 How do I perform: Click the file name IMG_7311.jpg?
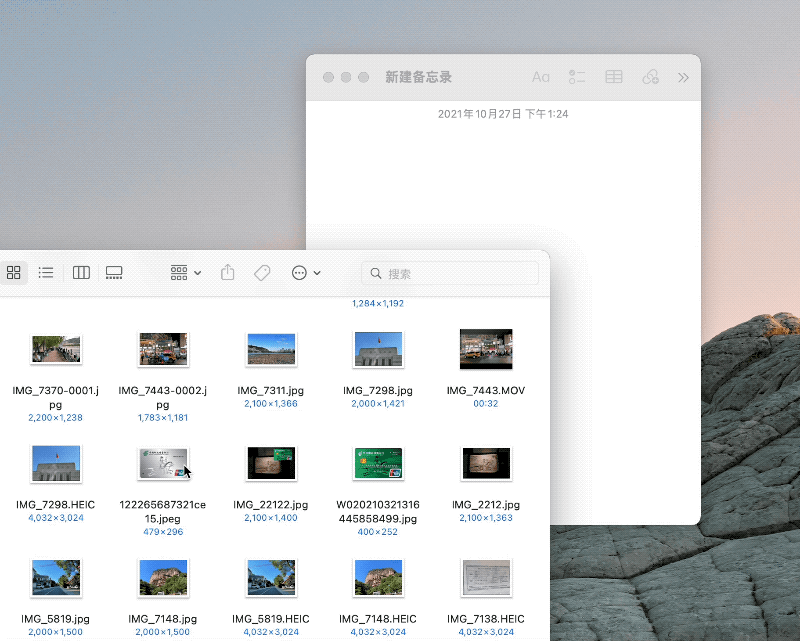[270, 390]
